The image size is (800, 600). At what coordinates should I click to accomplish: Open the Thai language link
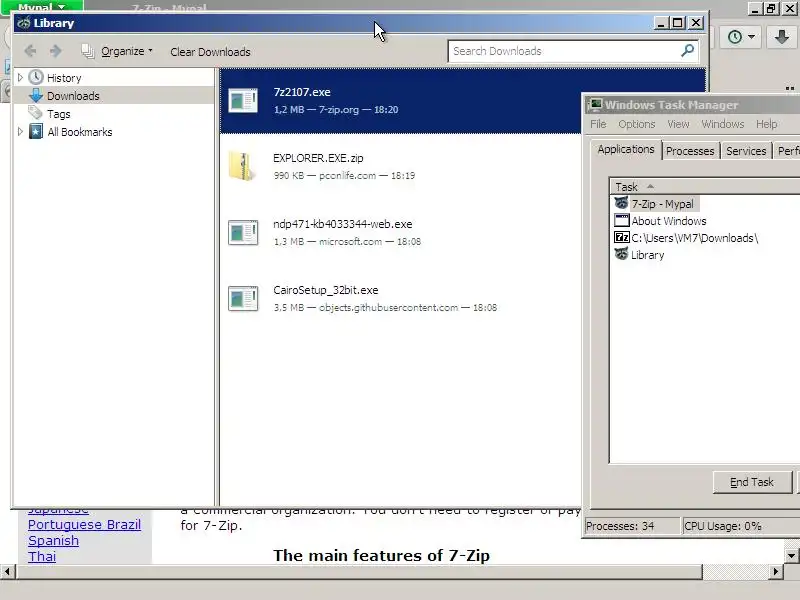[x=42, y=557]
